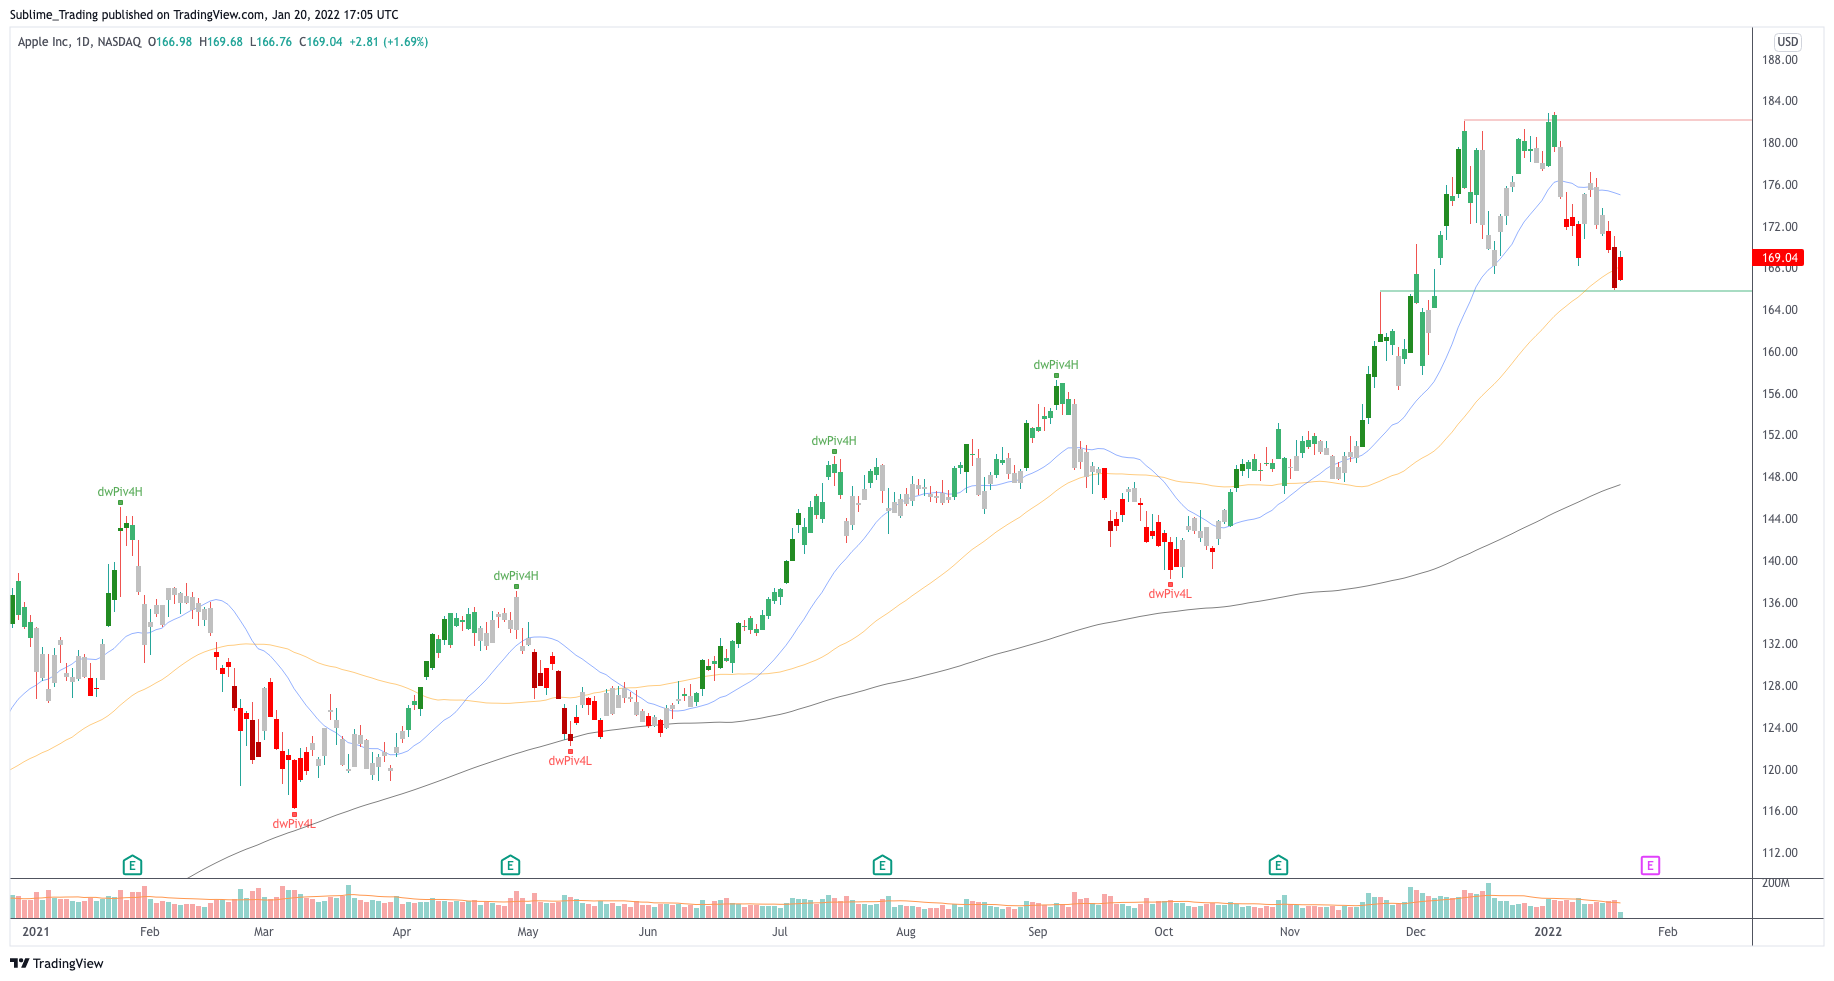Click the 112.00 price axis label

[1779, 853]
